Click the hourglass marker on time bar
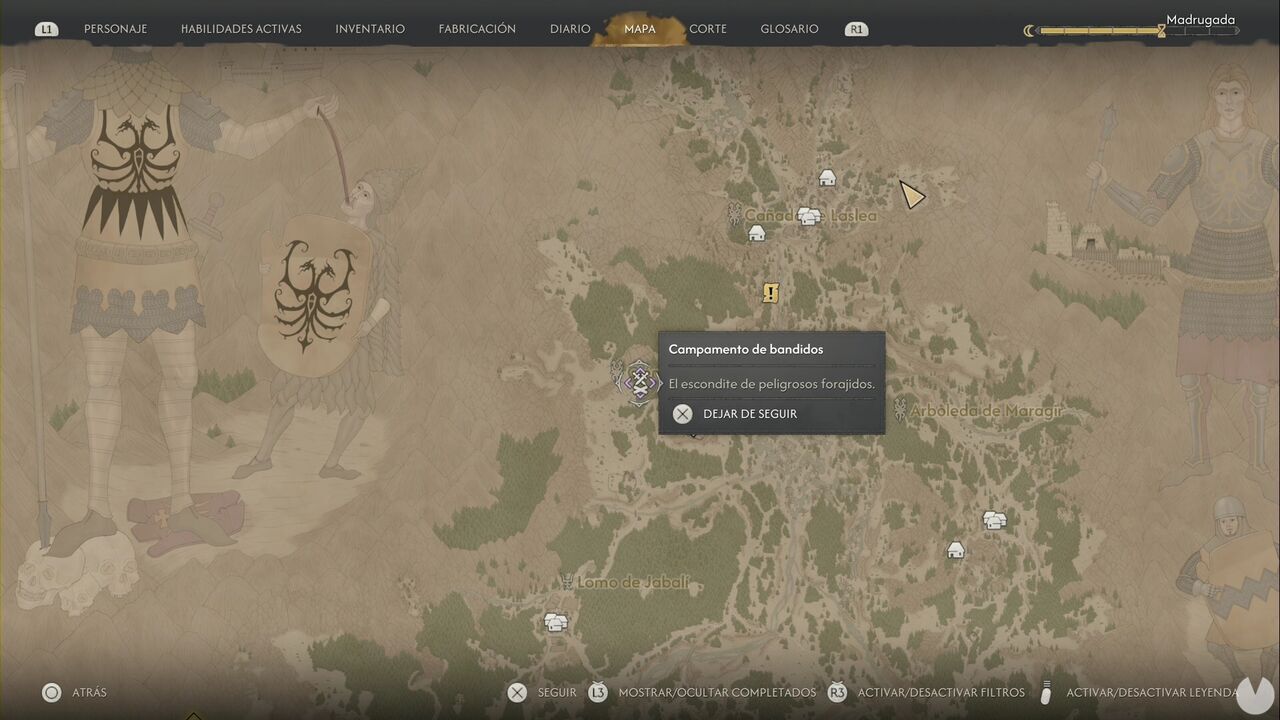 click(x=1161, y=31)
